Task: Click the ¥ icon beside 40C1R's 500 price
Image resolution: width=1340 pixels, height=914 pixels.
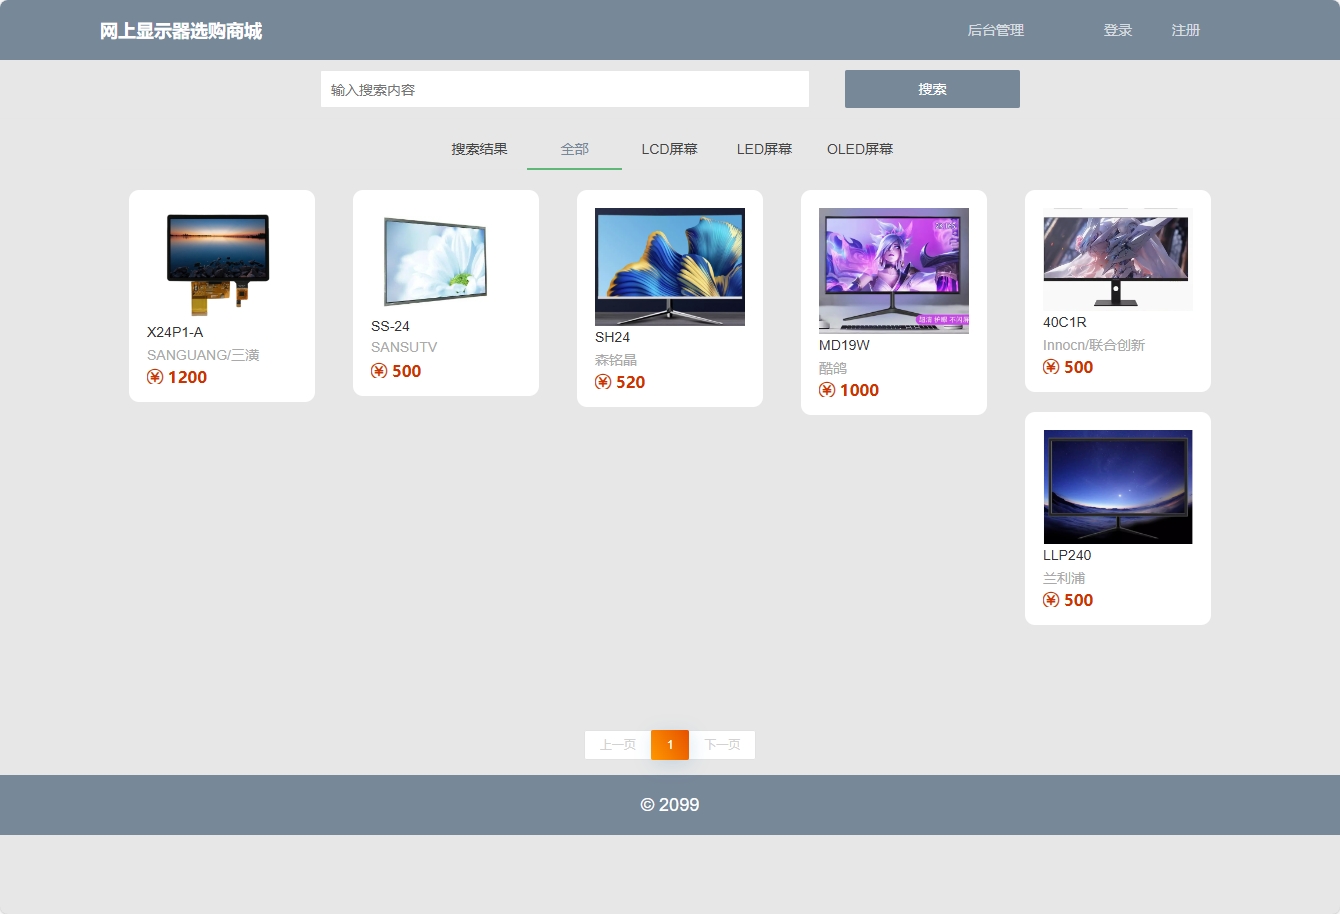Action: click(x=1050, y=367)
